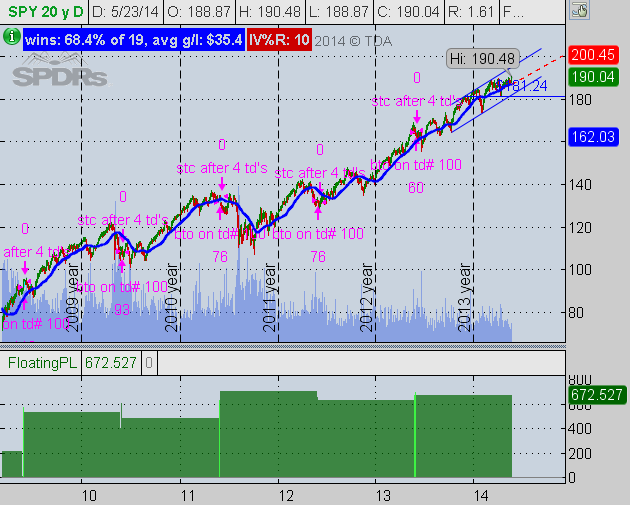
Task: Click the 2011 year vertical marker label
Action: pos(269,298)
